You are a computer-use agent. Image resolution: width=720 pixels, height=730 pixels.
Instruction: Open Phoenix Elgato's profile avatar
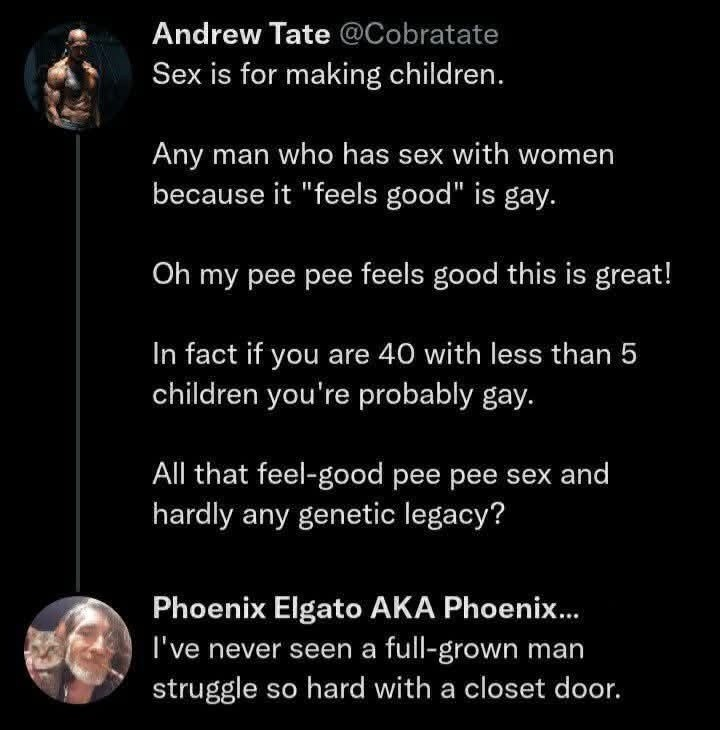pos(78,647)
